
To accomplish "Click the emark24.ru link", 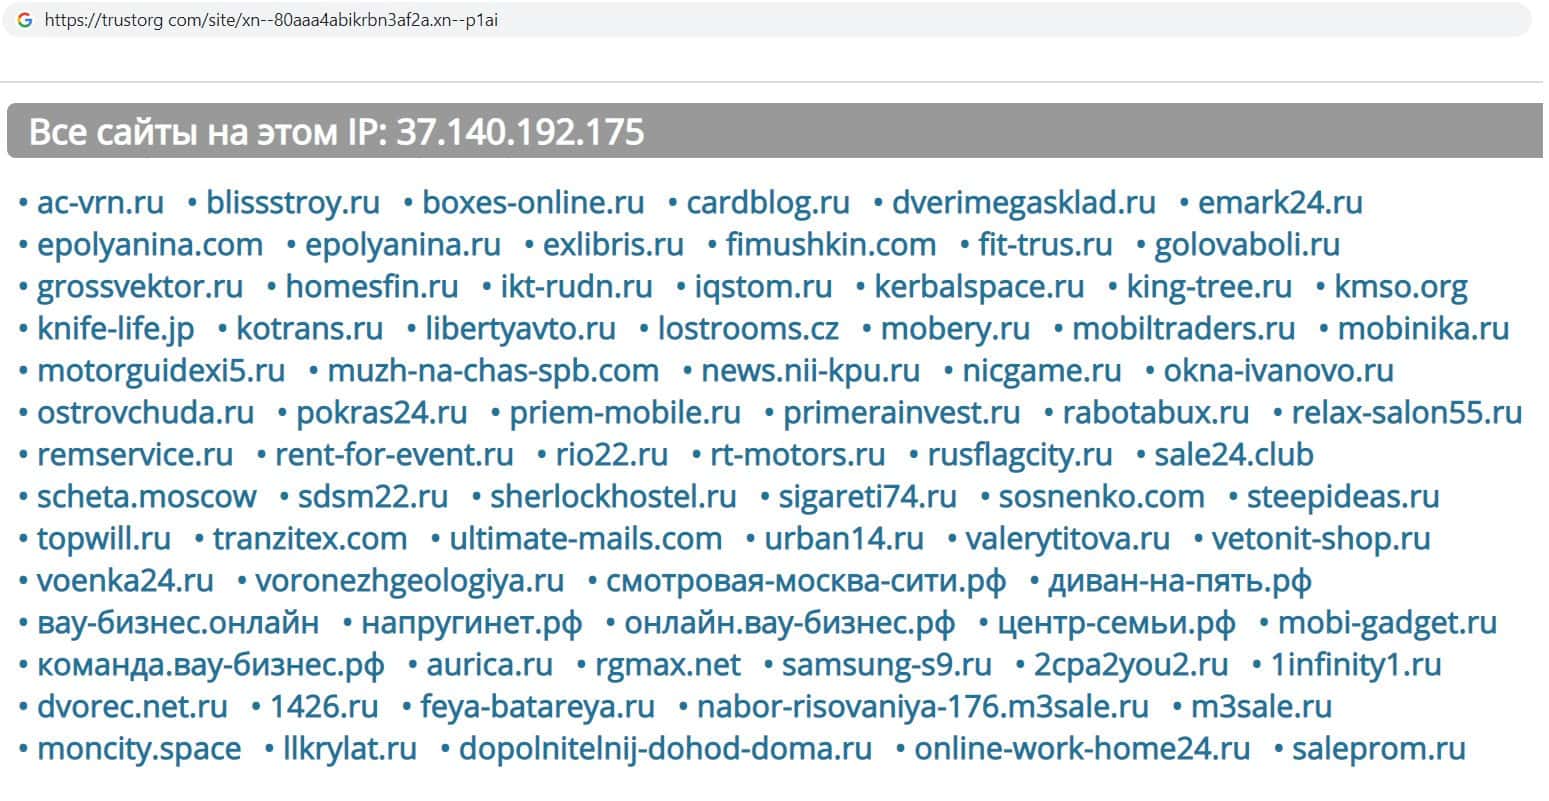I will pos(1280,203).
